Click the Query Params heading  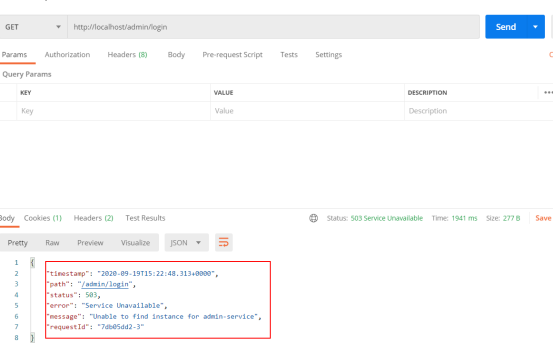tap(27, 74)
